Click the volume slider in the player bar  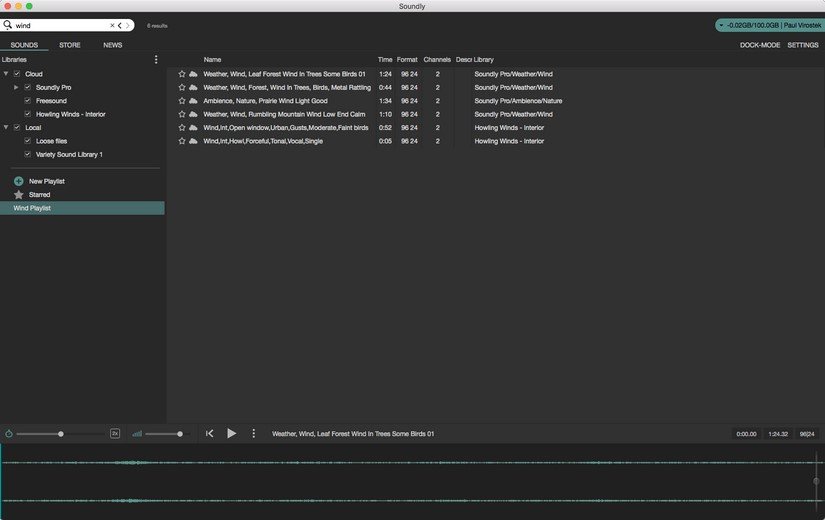coord(165,434)
